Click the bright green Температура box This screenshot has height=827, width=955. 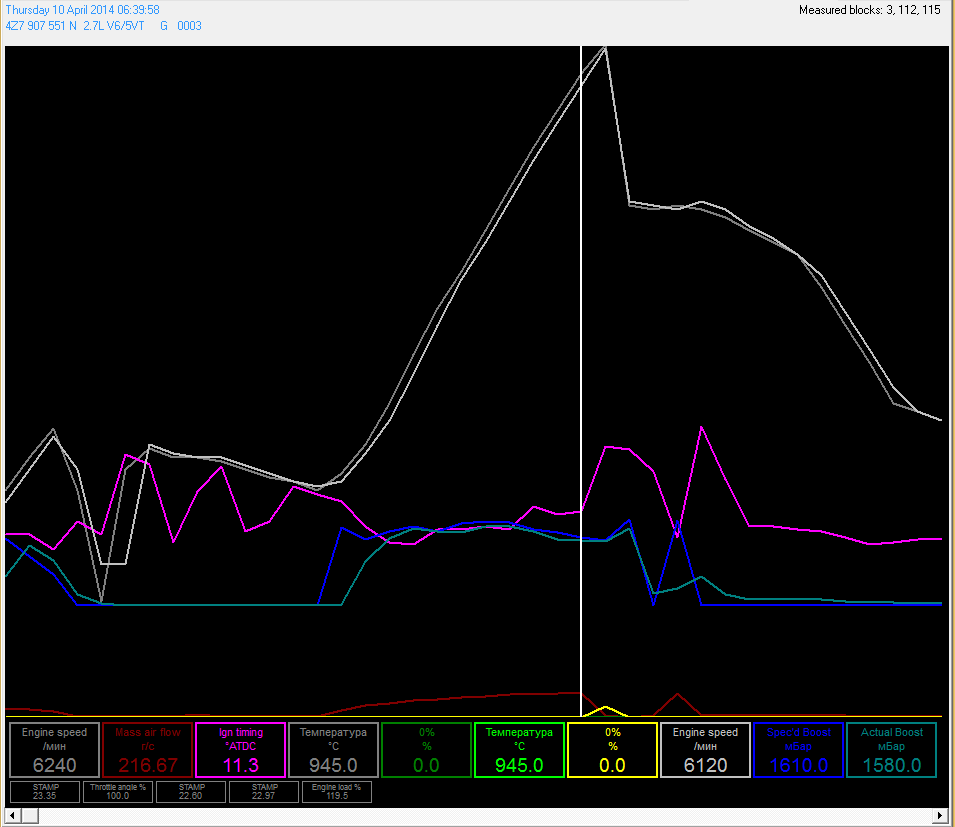tap(519, 750)
